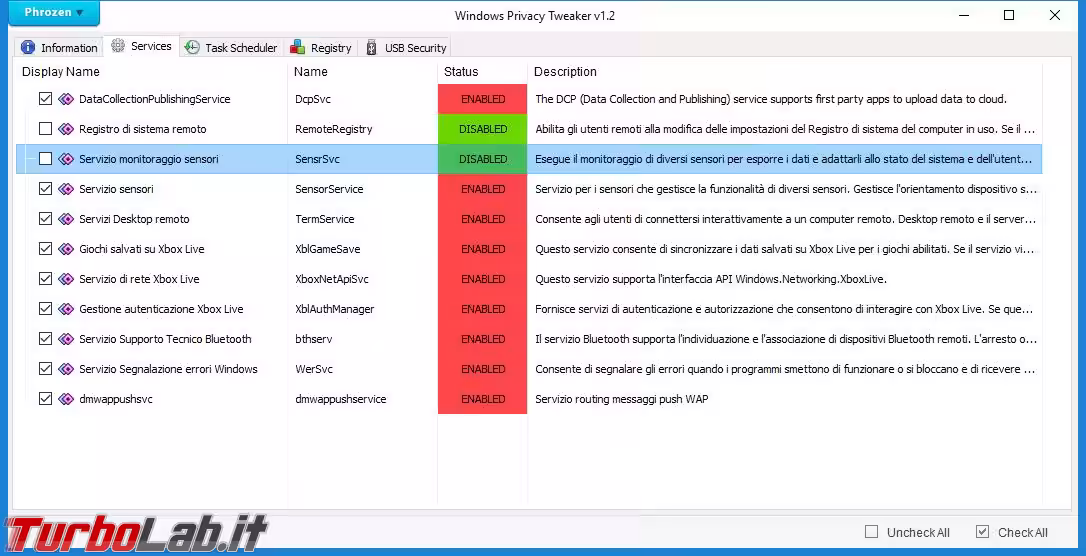
Task: Click the Registro di sistema remoto icon
Action: (67, 129)
